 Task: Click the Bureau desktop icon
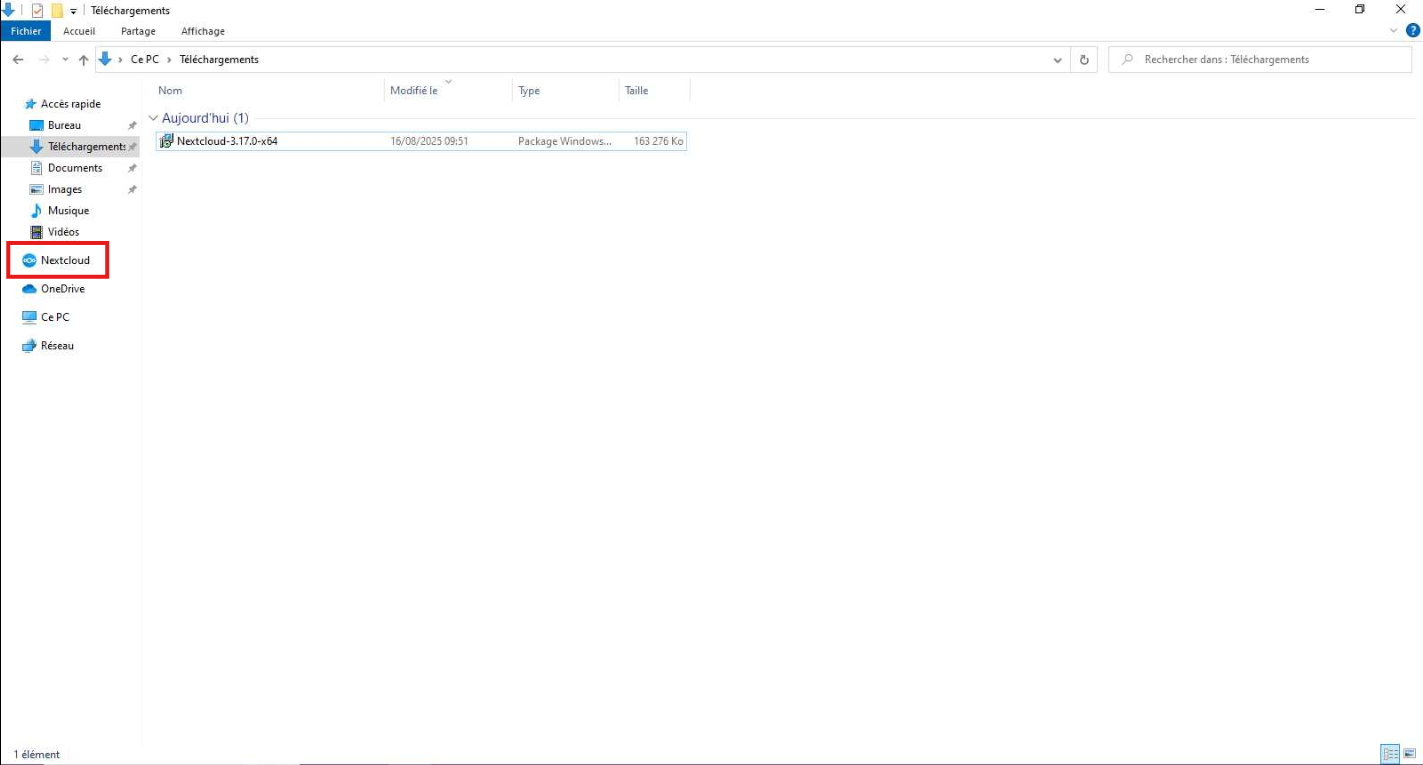[x=37, y=125]
